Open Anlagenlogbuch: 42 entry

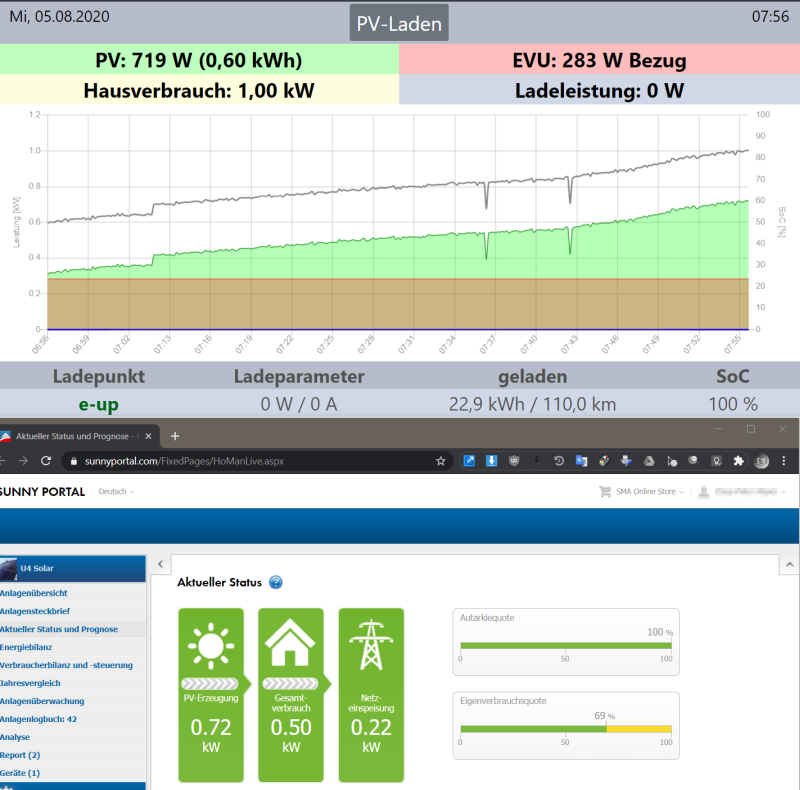38,719
